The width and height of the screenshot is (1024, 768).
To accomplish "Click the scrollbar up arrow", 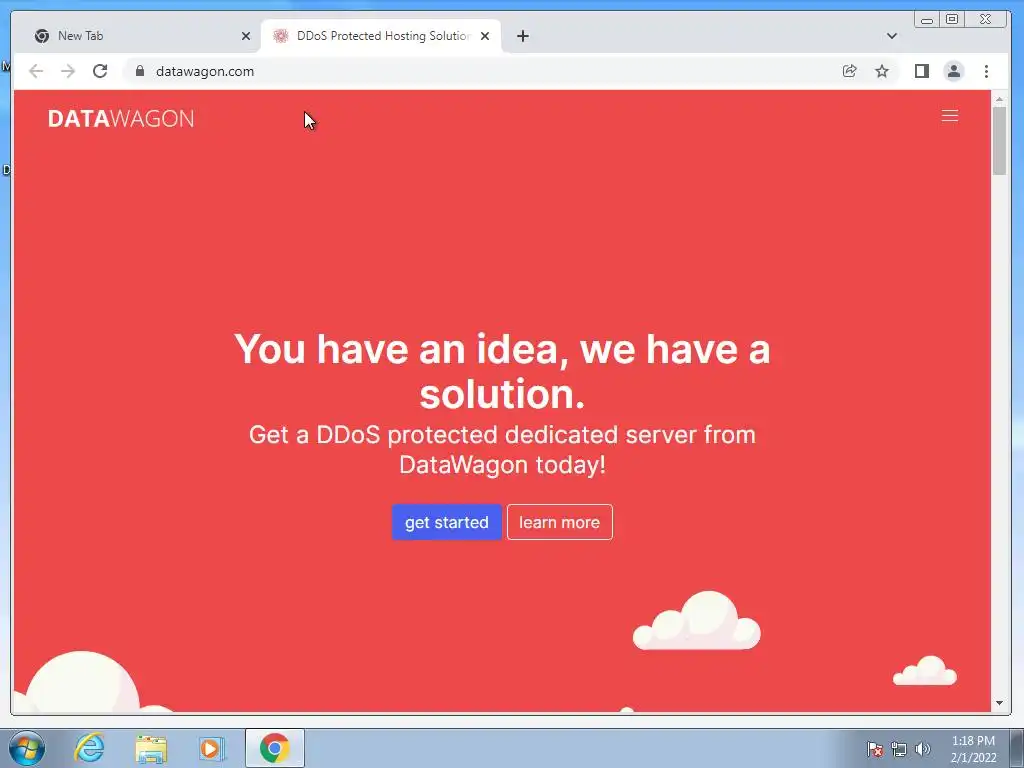I will click(x=999, y=99).
